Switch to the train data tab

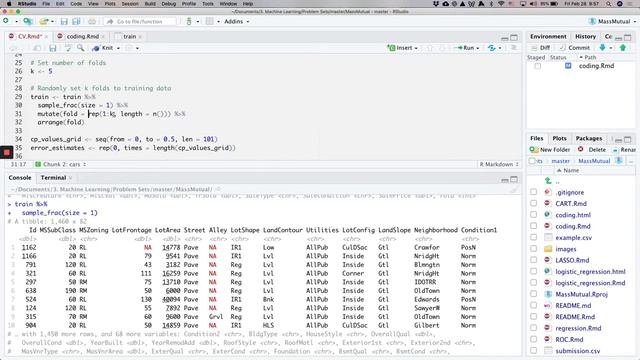129,36
